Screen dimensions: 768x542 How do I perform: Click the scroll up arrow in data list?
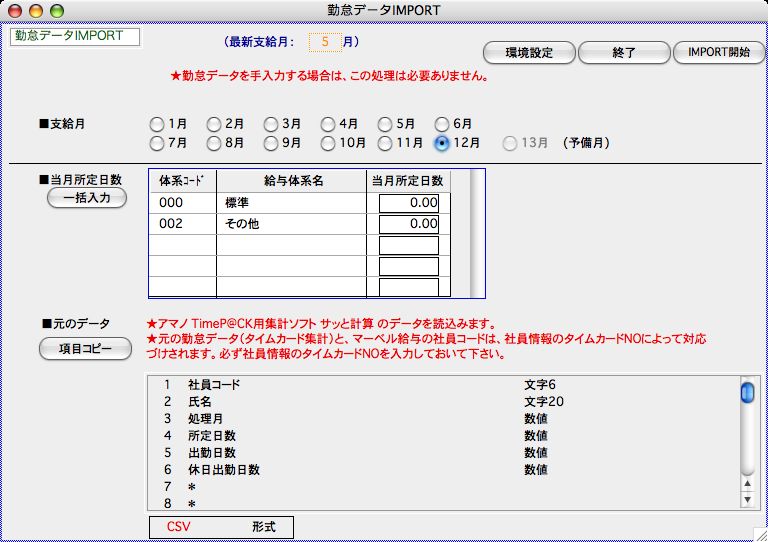[747, 482]
